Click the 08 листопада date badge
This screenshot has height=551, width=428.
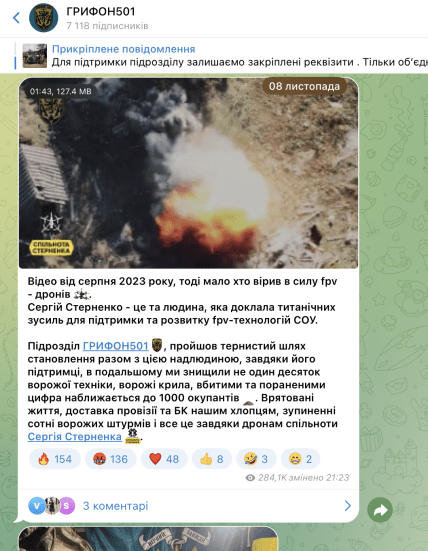(x=304, y=86)
